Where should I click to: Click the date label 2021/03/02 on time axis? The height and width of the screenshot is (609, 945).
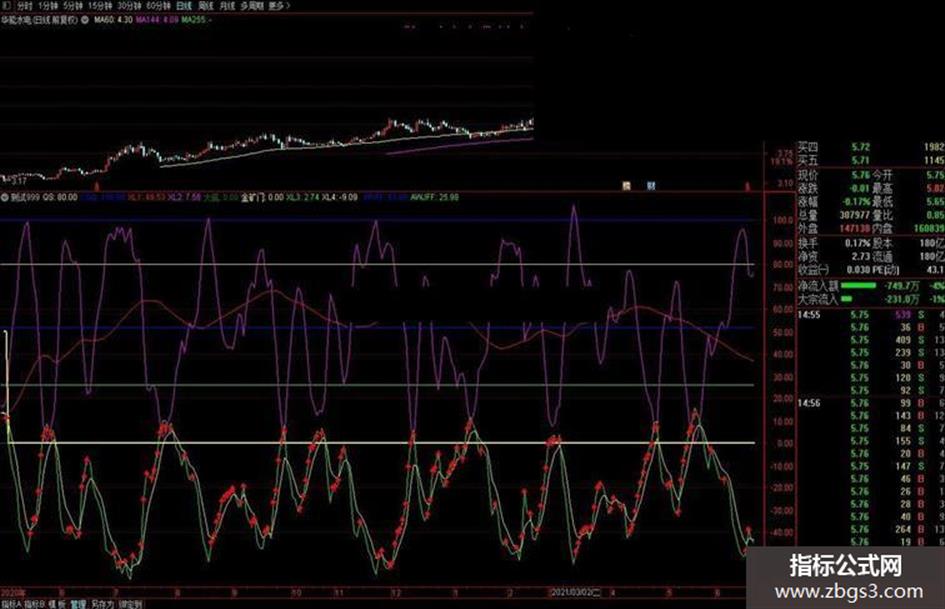click(x=576, y=593)
